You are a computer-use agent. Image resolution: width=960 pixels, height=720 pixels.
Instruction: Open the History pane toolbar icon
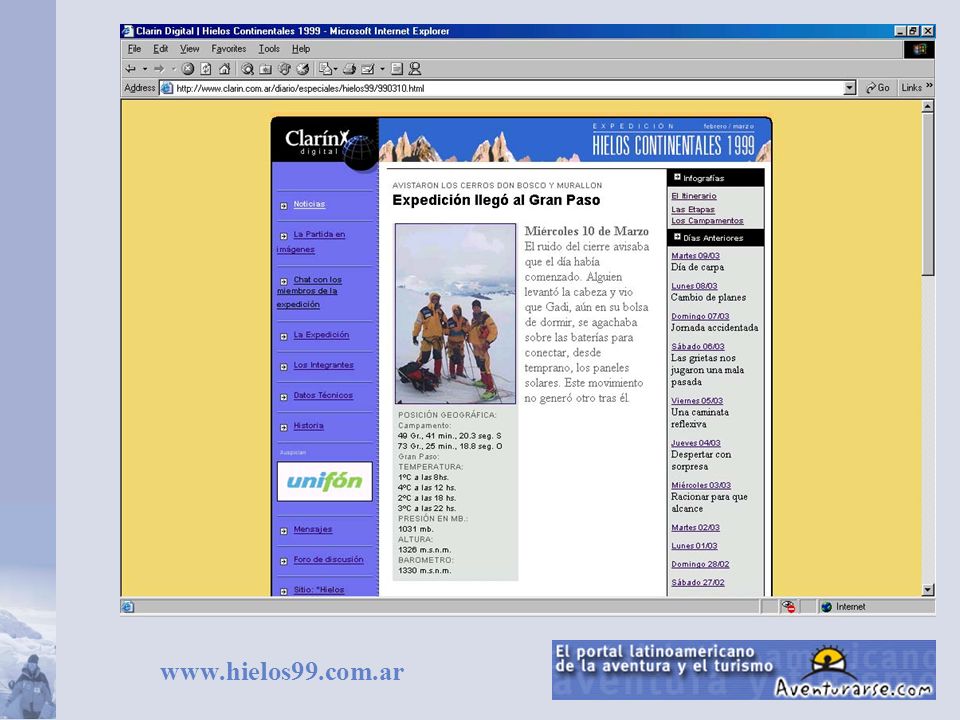[302, 69]
